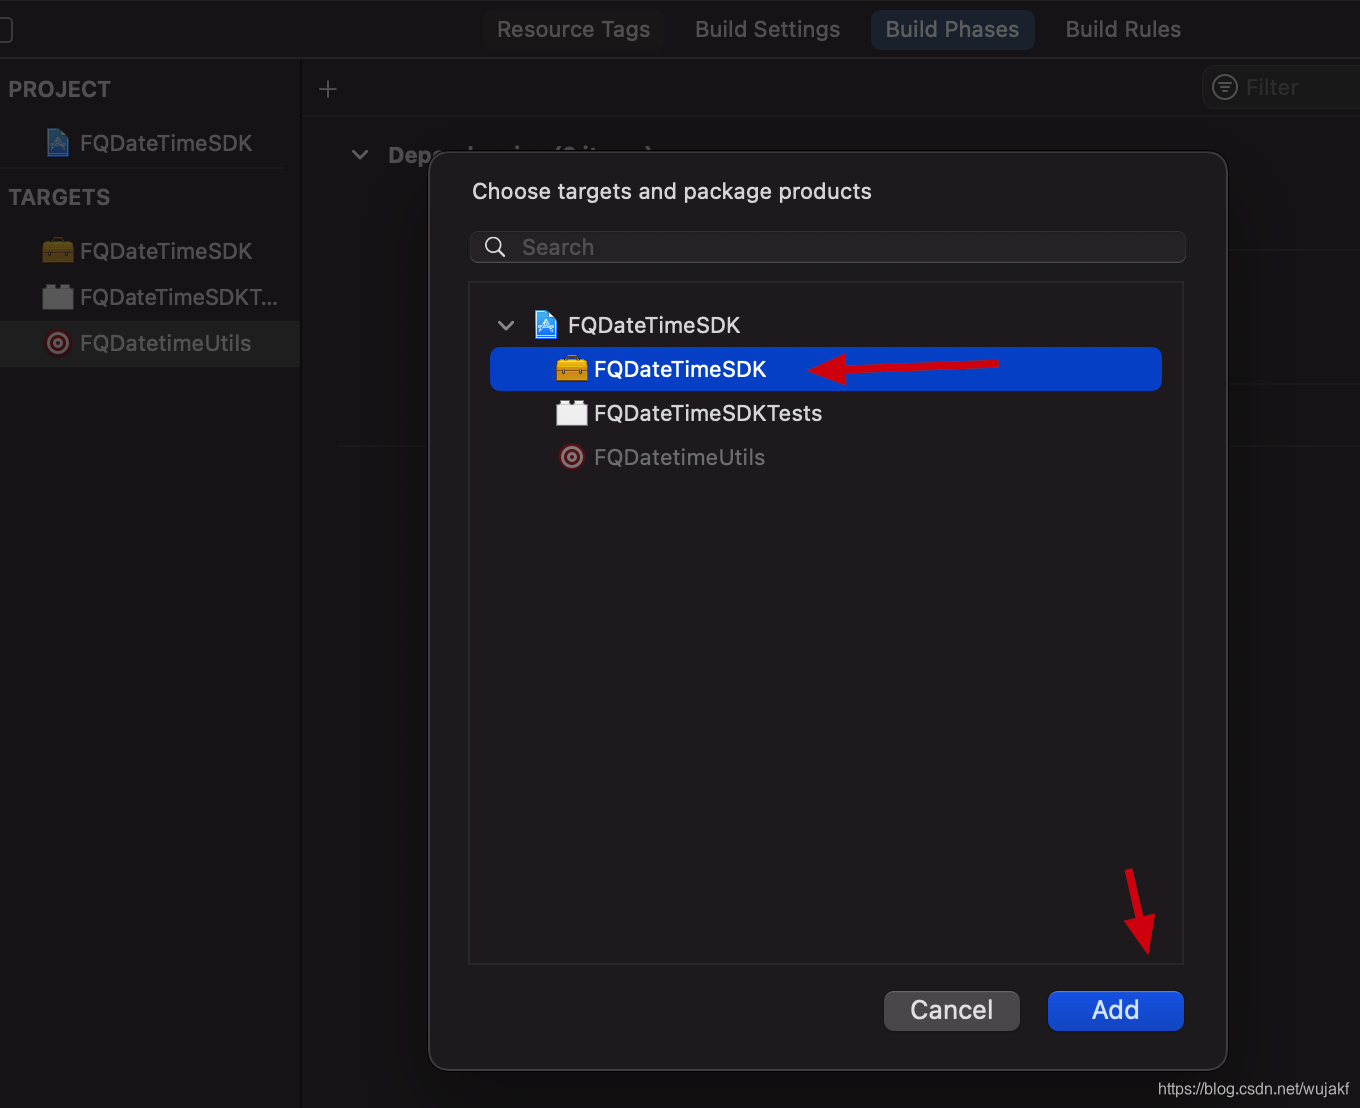Open the Build Rules tab
This screenshot has height=1108, width=1360.
[x=1123, y=29]
